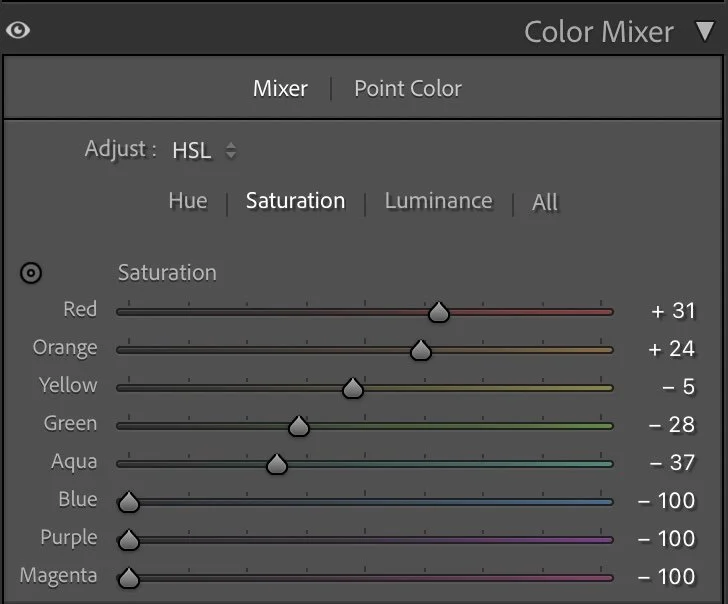
Task: Collapse the Color Mixer panel triangle
Action: tap(705, 31)
